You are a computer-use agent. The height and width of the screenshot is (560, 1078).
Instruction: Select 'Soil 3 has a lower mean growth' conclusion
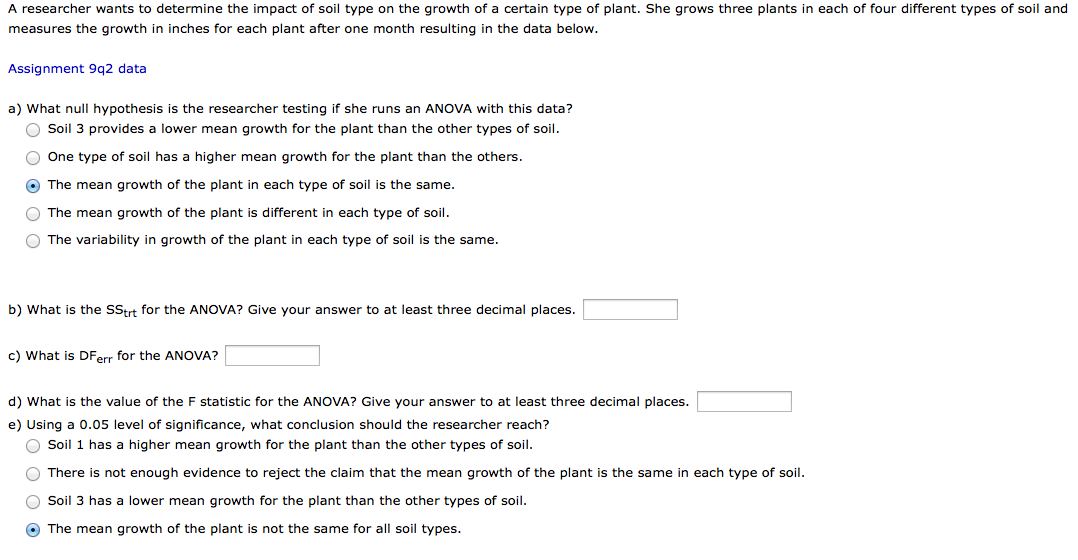33,502
